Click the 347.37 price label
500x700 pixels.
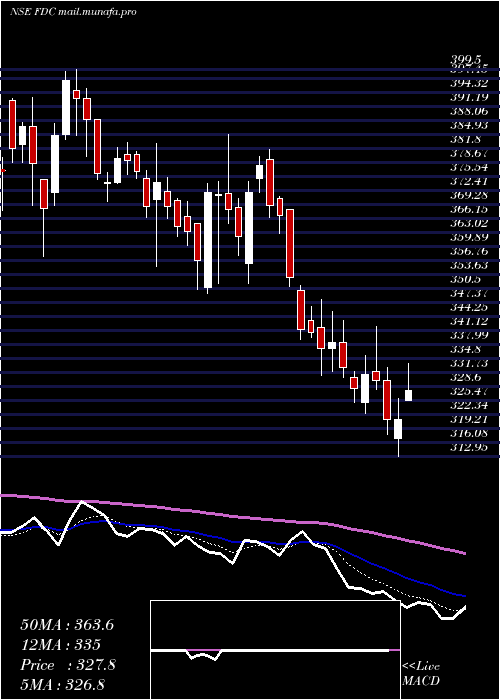[x=469, y=293]
